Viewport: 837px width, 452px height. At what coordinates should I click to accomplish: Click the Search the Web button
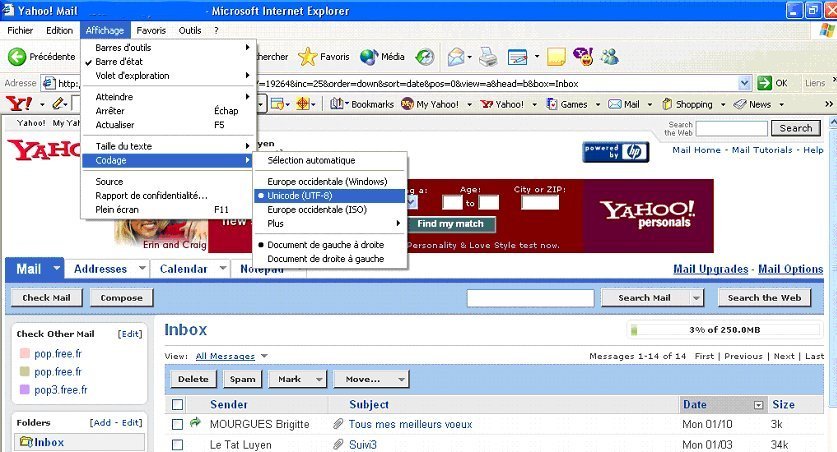point(764,298)
